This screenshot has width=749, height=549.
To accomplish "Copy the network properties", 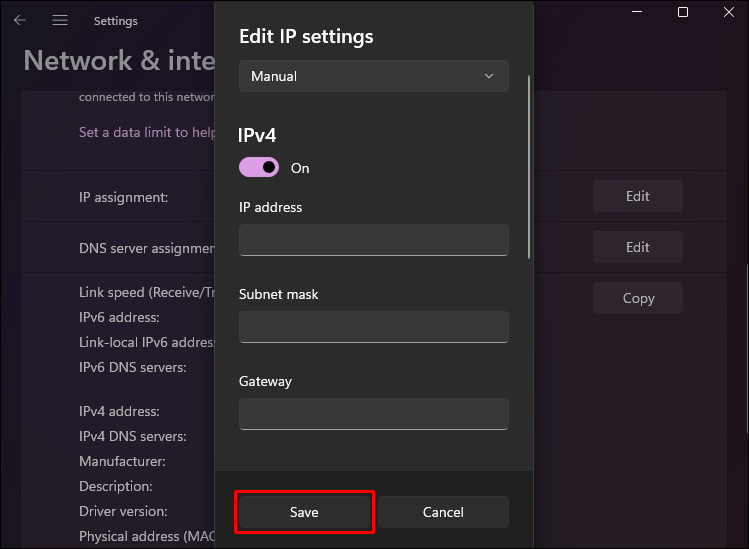I will [637, 298].
